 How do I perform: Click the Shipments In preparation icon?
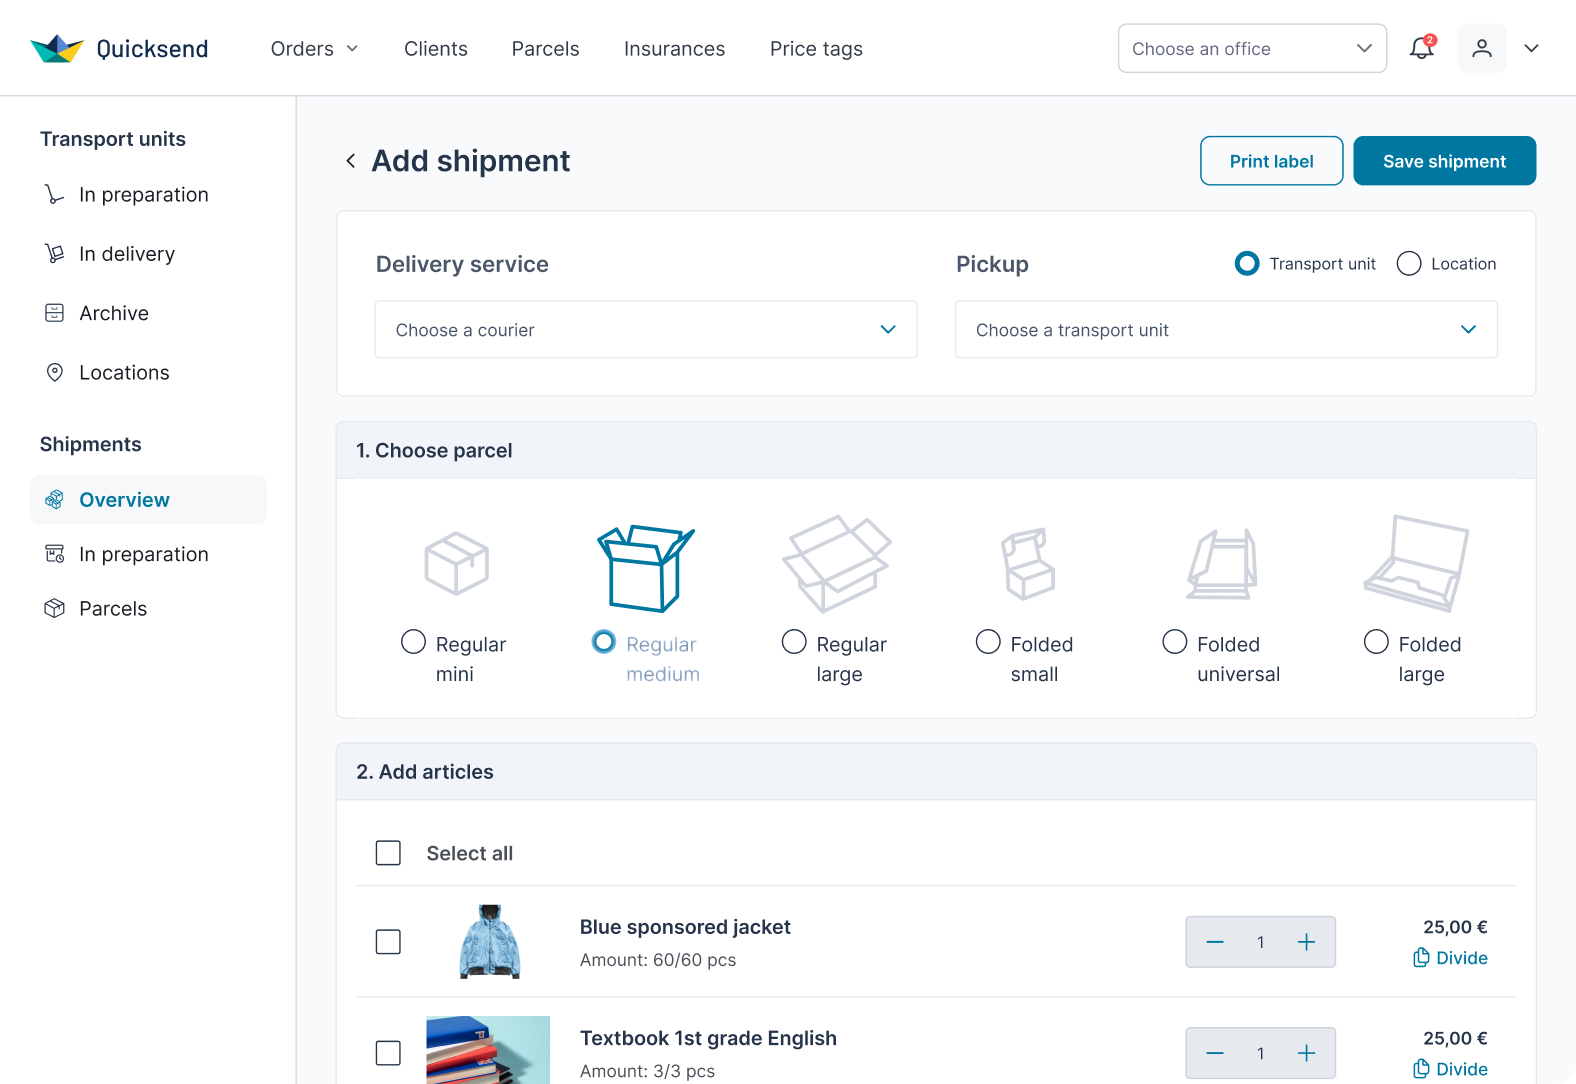click(54, 554)
